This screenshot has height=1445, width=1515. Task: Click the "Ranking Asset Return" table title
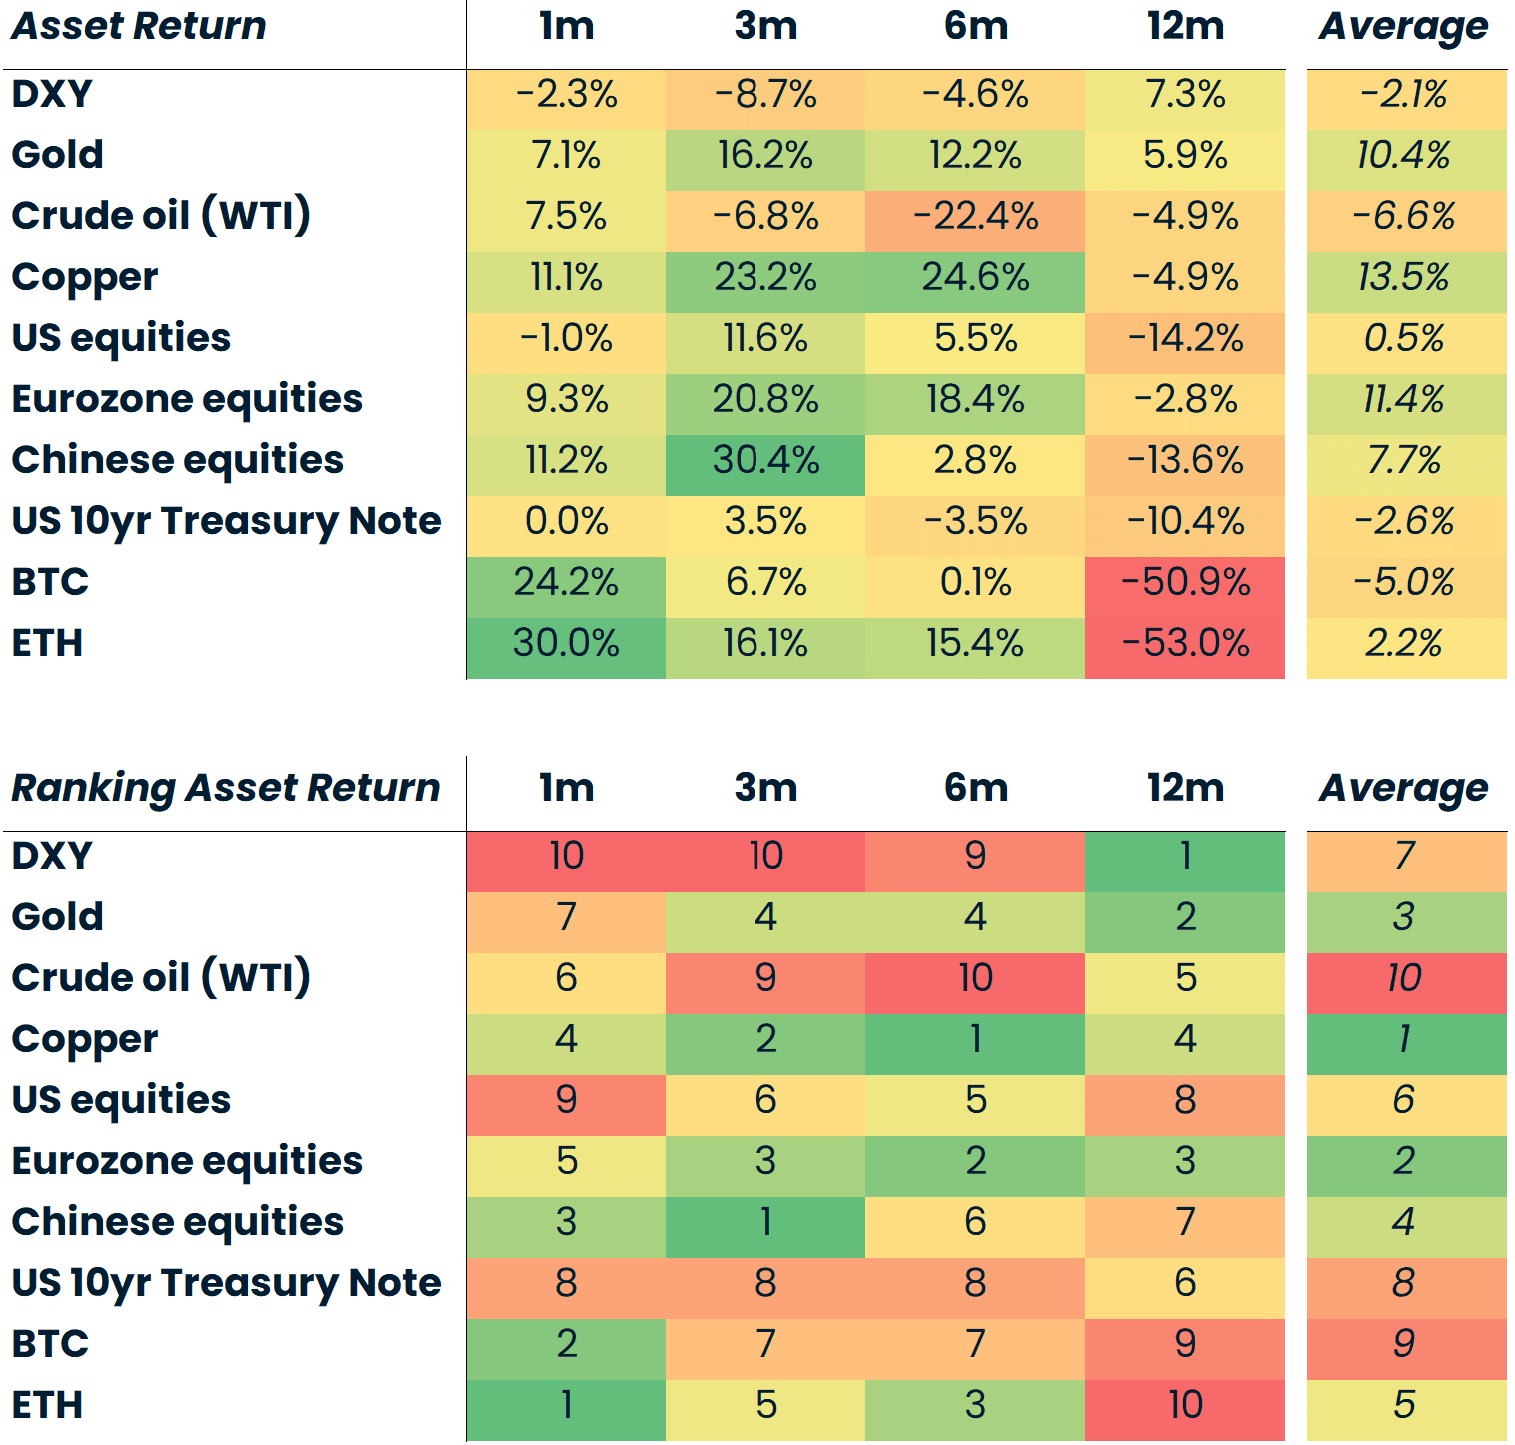pos(225,788)
